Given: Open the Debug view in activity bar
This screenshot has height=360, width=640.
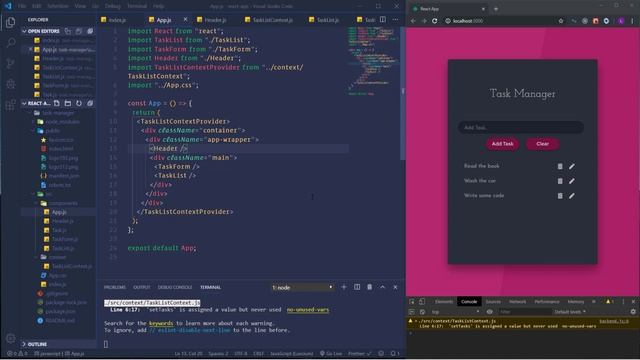Looking at the screenshot, I should [x=11, y=84].
